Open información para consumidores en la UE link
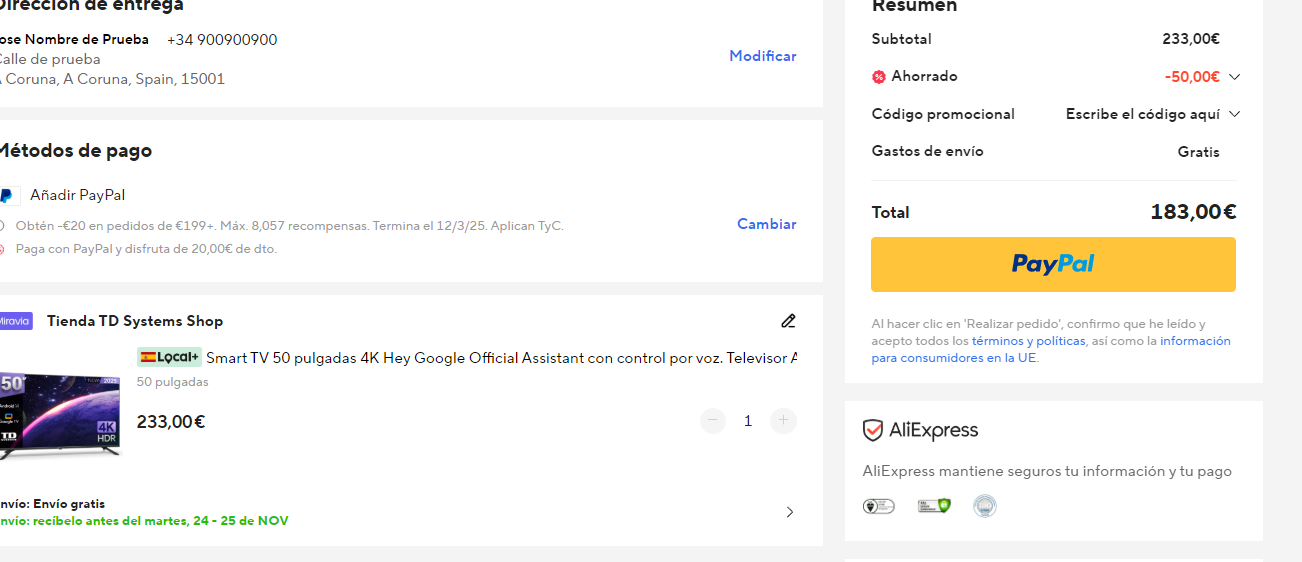 click(x=1051, y=349)
